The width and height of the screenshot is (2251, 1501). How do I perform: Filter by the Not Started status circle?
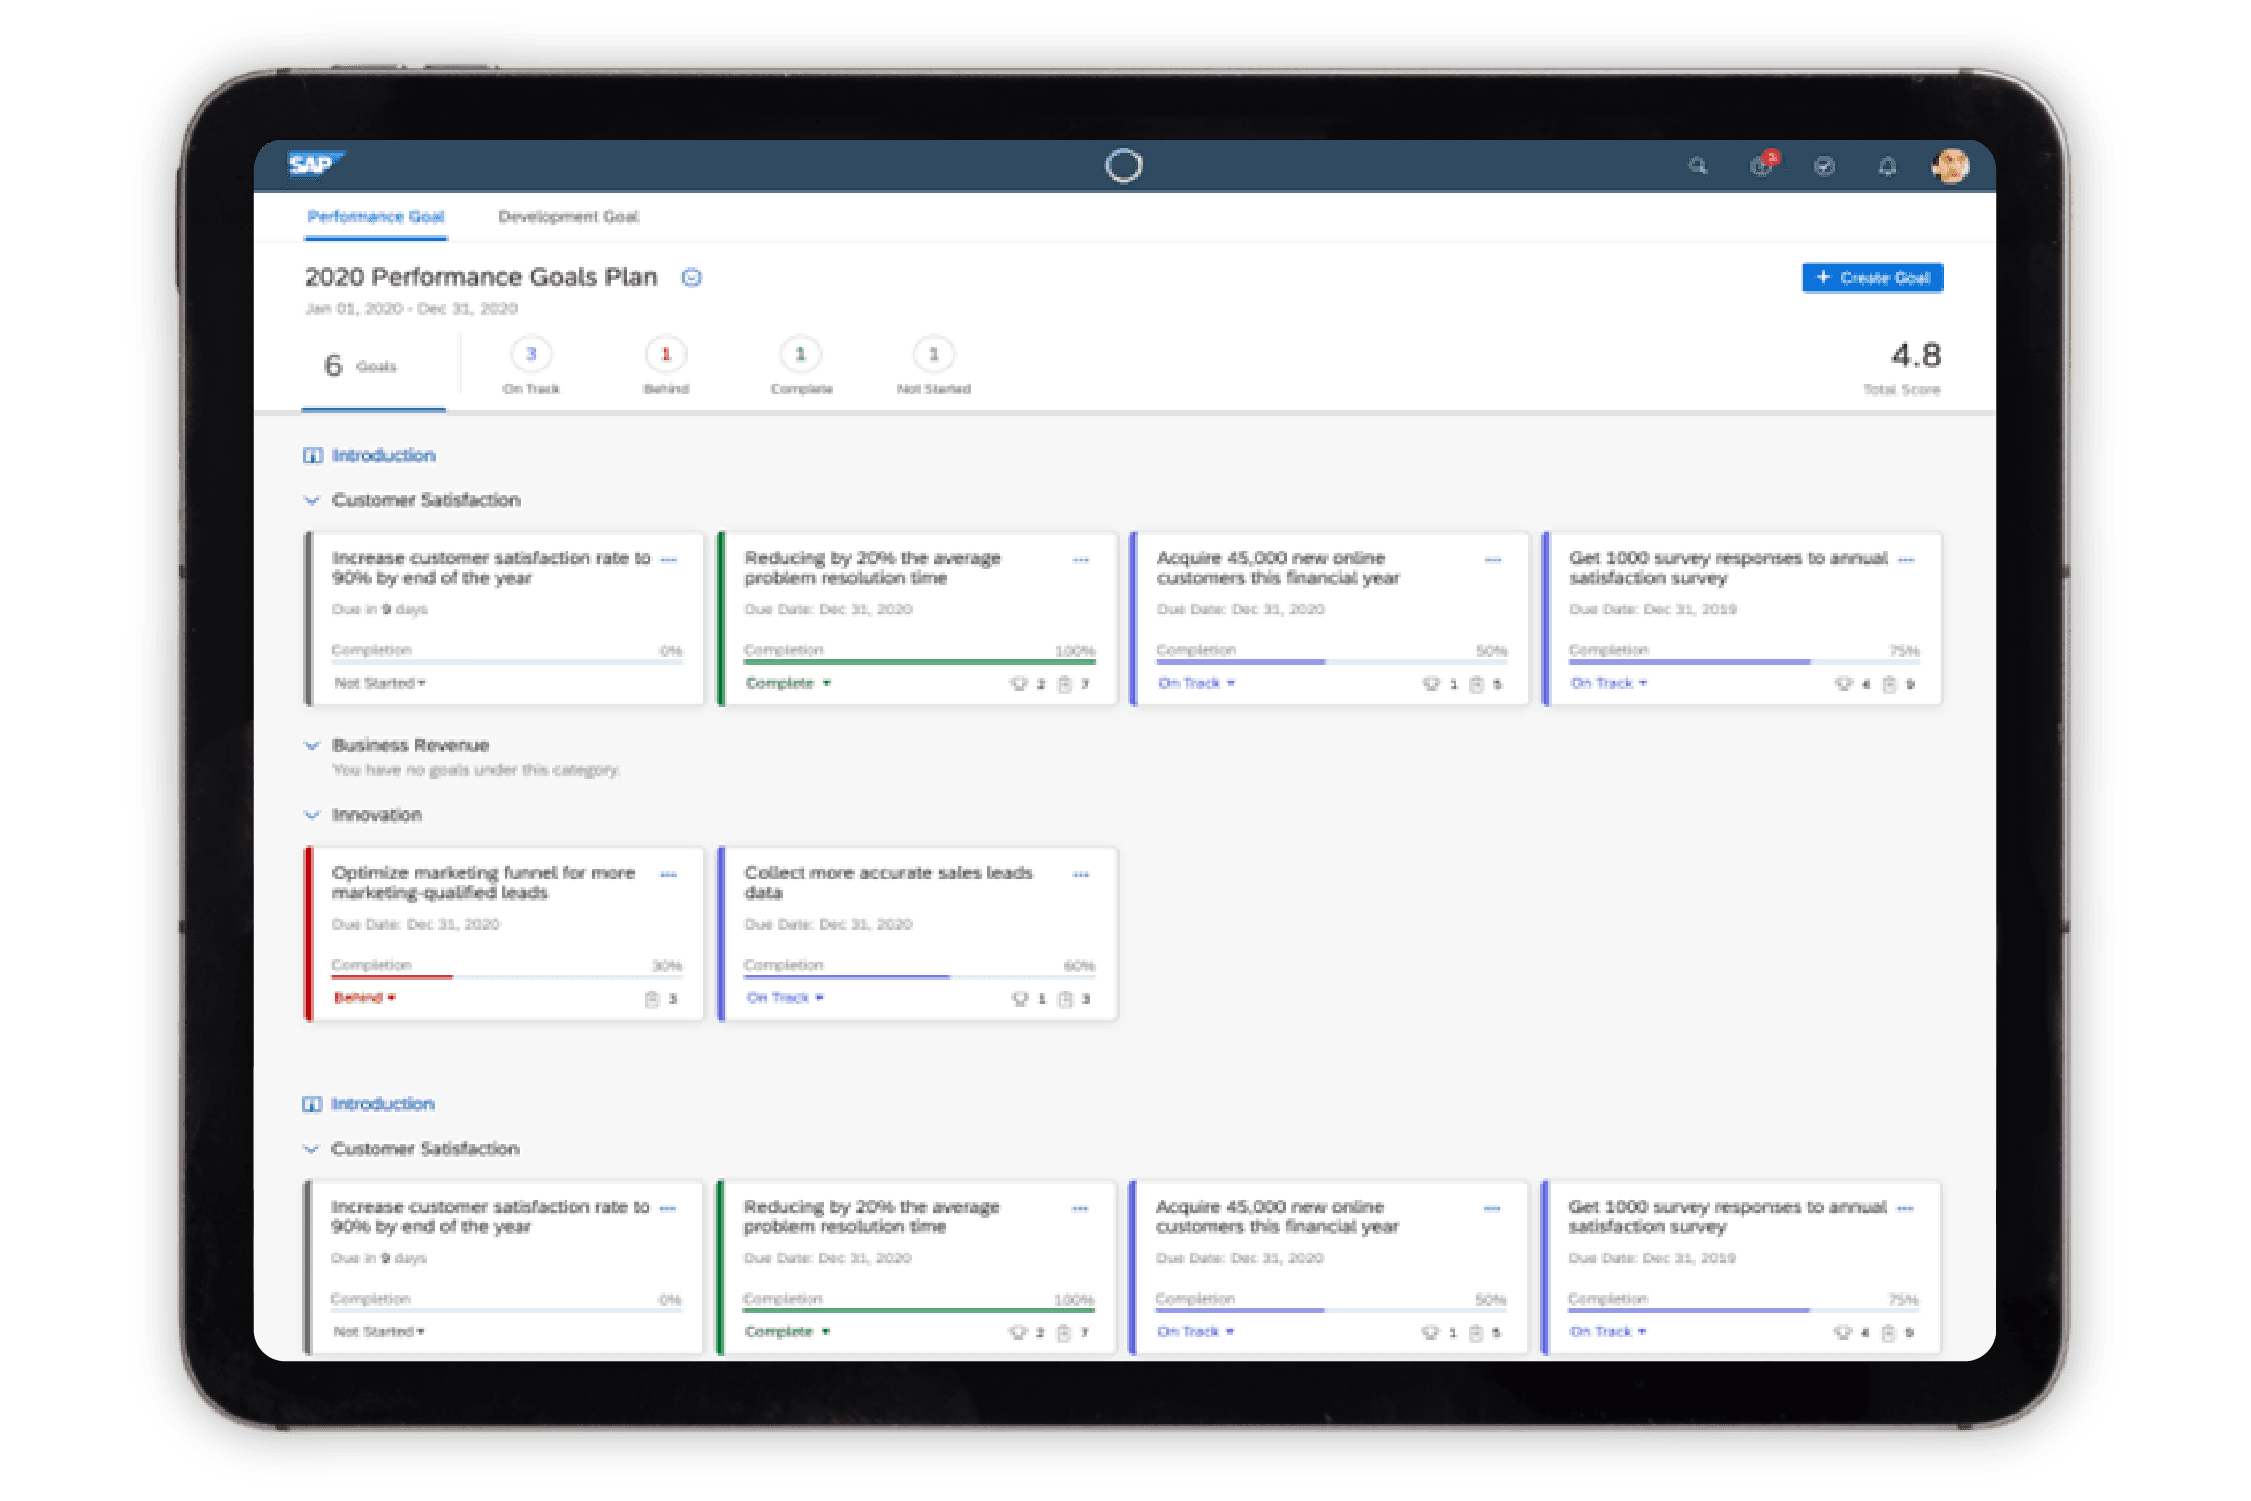(x=934, y=355)
